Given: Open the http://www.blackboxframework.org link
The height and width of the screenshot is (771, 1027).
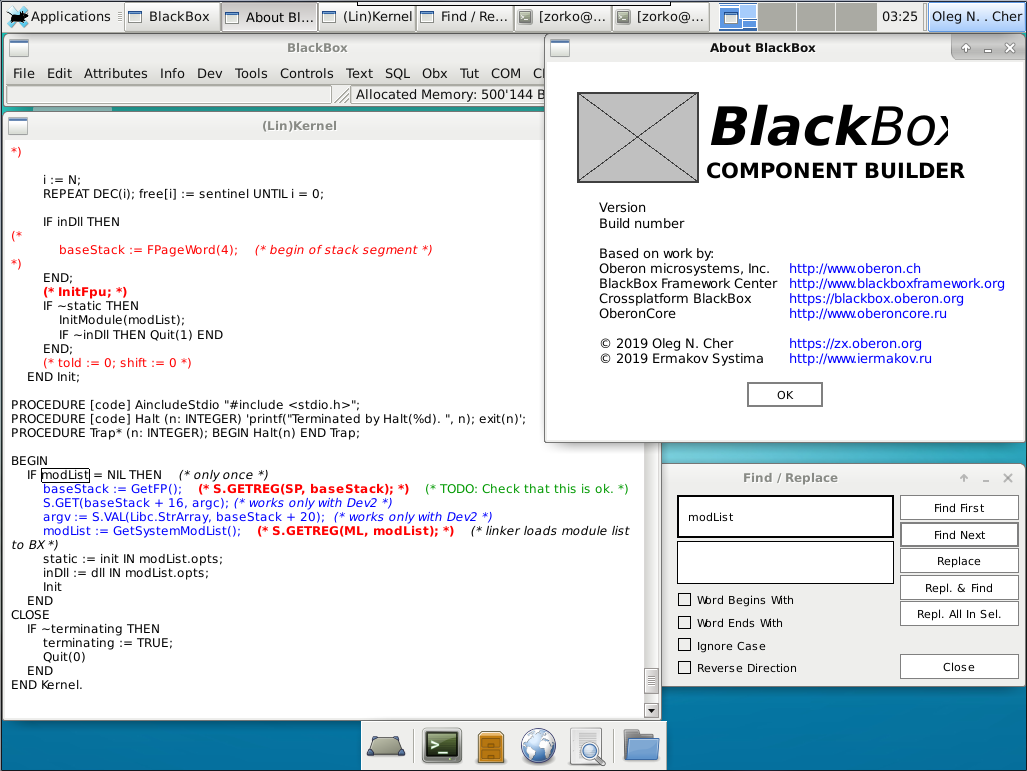Looking at the screenshot, I should pyautogui.click(x=897, y=284).
